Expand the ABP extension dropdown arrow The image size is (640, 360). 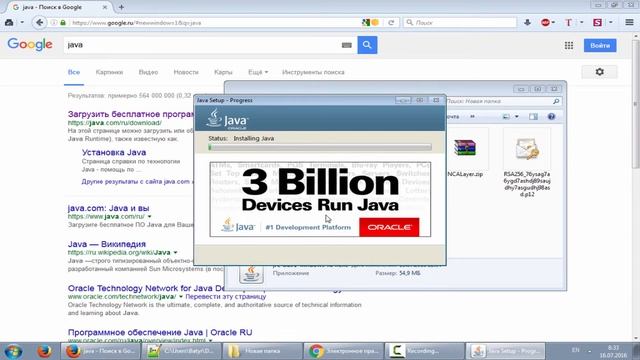553,22
